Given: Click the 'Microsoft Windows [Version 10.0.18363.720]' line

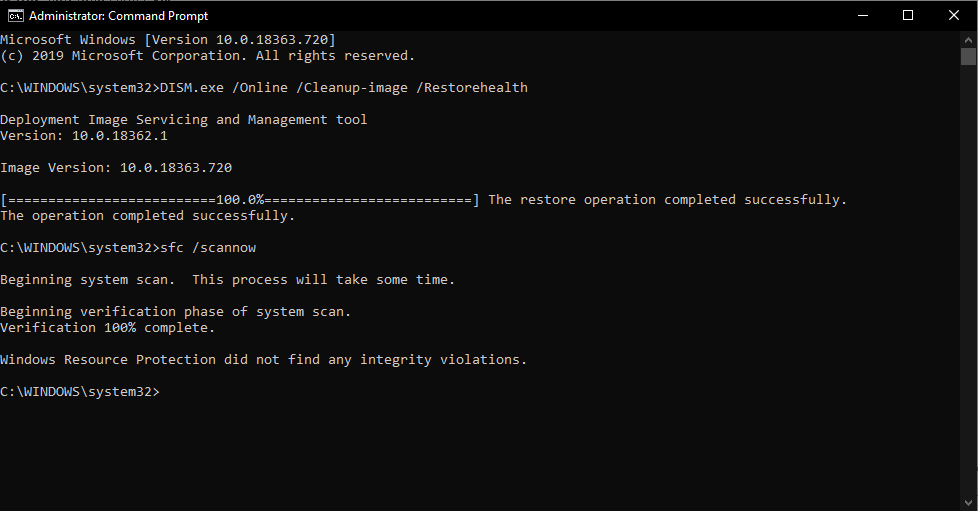Looking at the screenshot, I should click(x=168, y=39).
